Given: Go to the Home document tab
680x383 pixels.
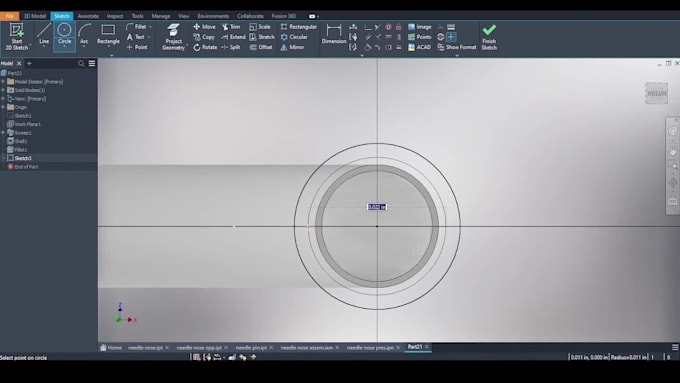Looking at the screenshot, I should [x=111, y=347].
